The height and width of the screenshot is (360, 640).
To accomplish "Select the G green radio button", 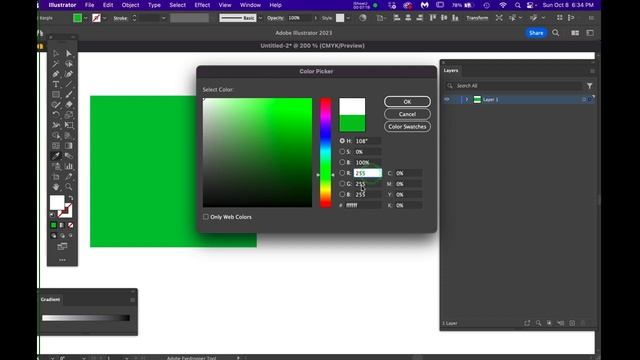I will click(x=342, y=184).
